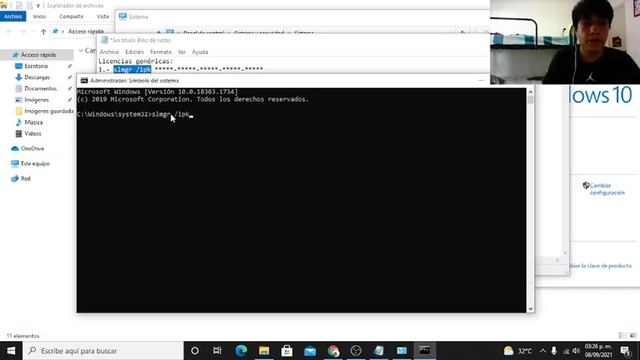
Task: Switch to Command Prompt on taskbar
Action: 424,351
